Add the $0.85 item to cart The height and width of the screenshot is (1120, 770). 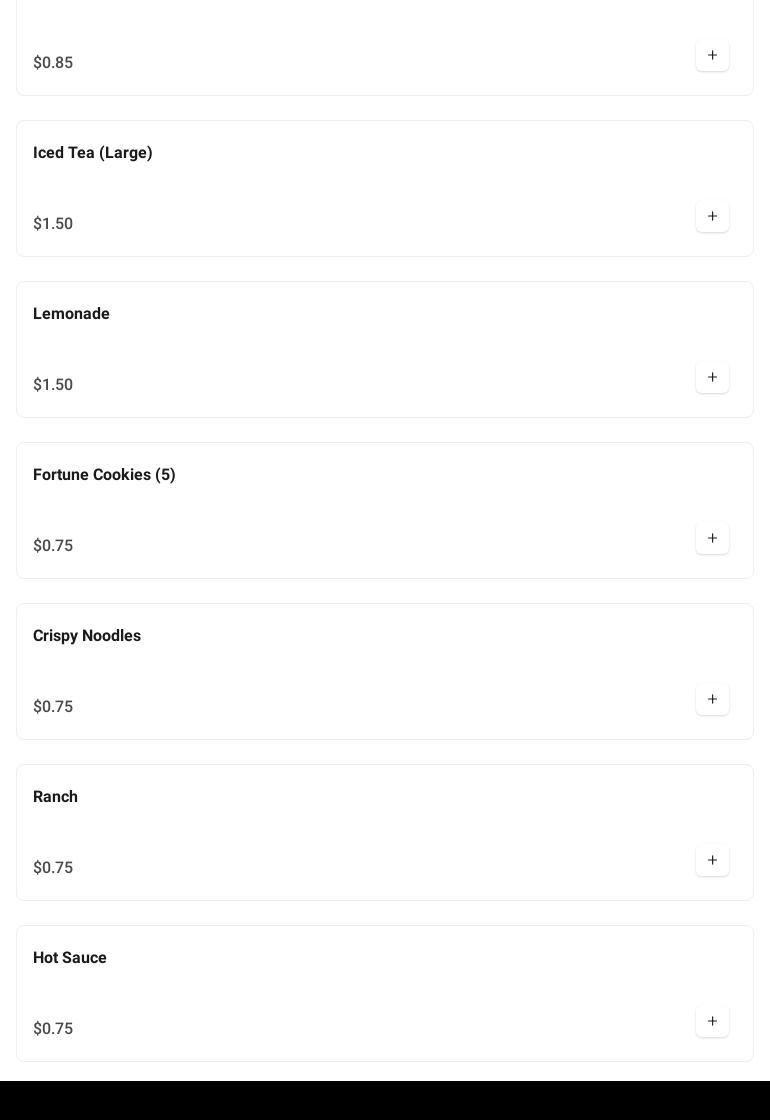tap(712, 56)
